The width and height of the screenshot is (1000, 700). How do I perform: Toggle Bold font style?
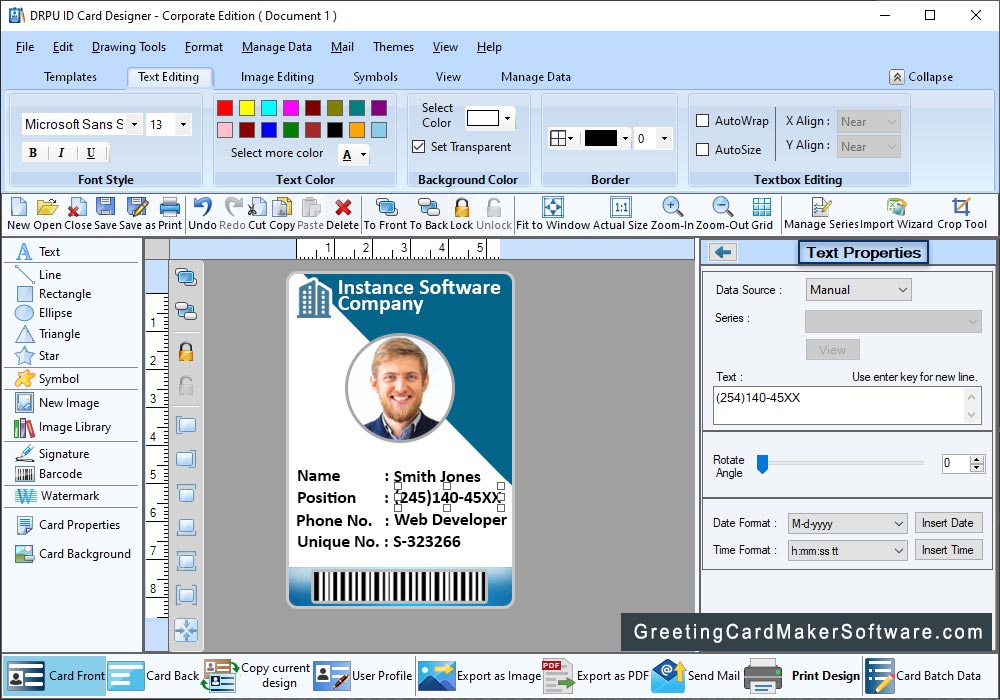pyautogui.click(x=33, y=152)
